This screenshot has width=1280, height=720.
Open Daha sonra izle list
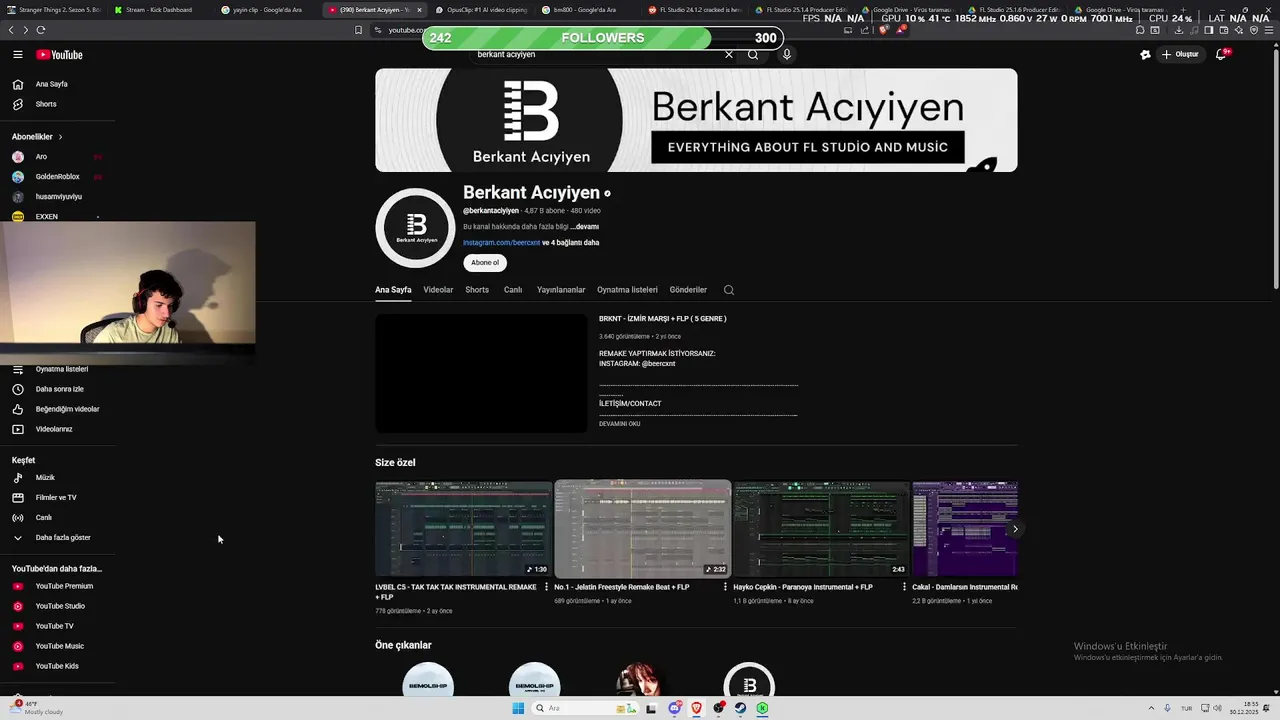[60, 389]
